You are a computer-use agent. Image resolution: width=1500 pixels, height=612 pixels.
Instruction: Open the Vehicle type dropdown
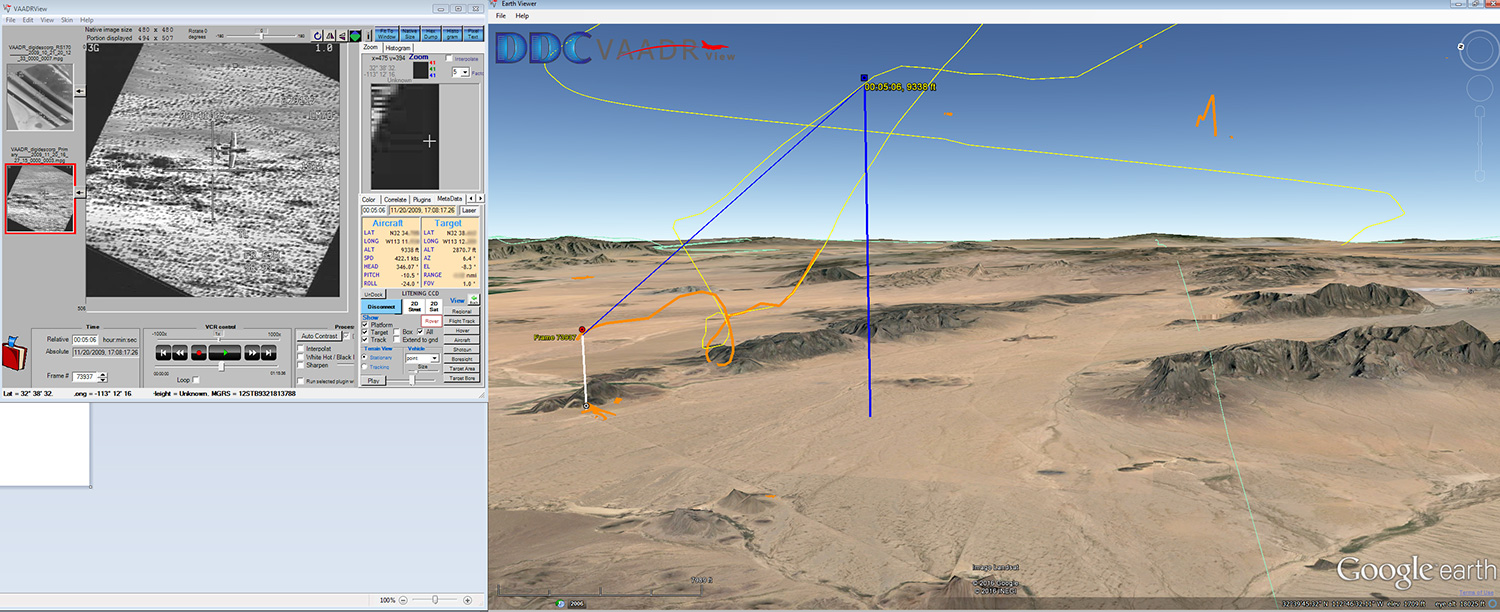click(x=434, y=357)
